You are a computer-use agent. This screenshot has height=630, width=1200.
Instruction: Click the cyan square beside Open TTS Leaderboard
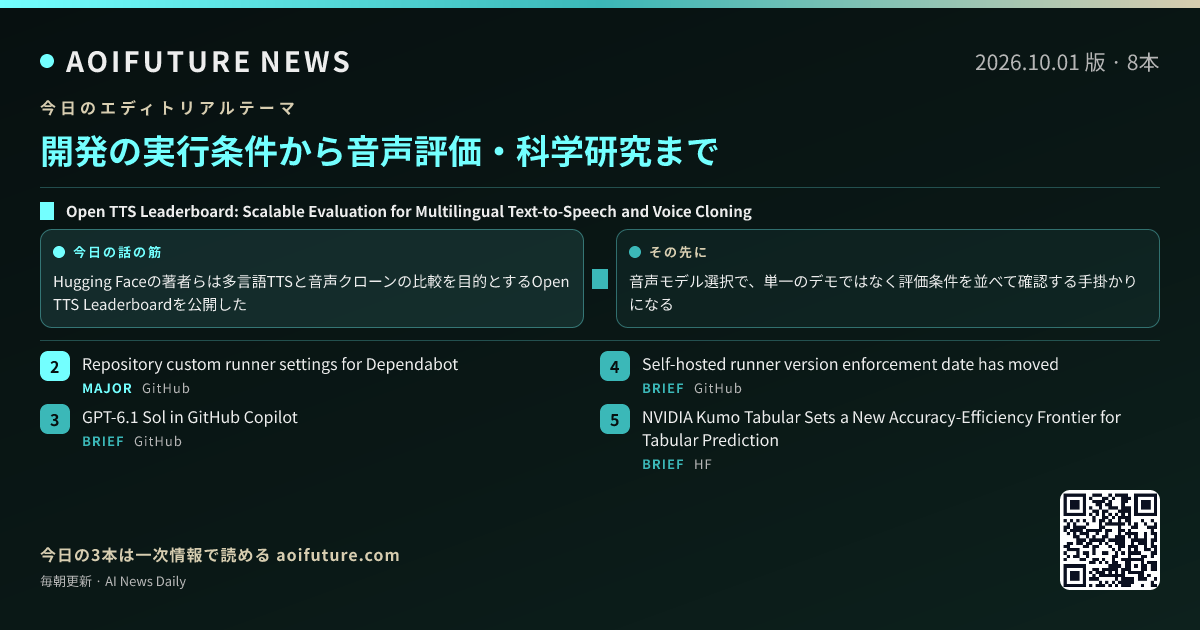(47, 212)
